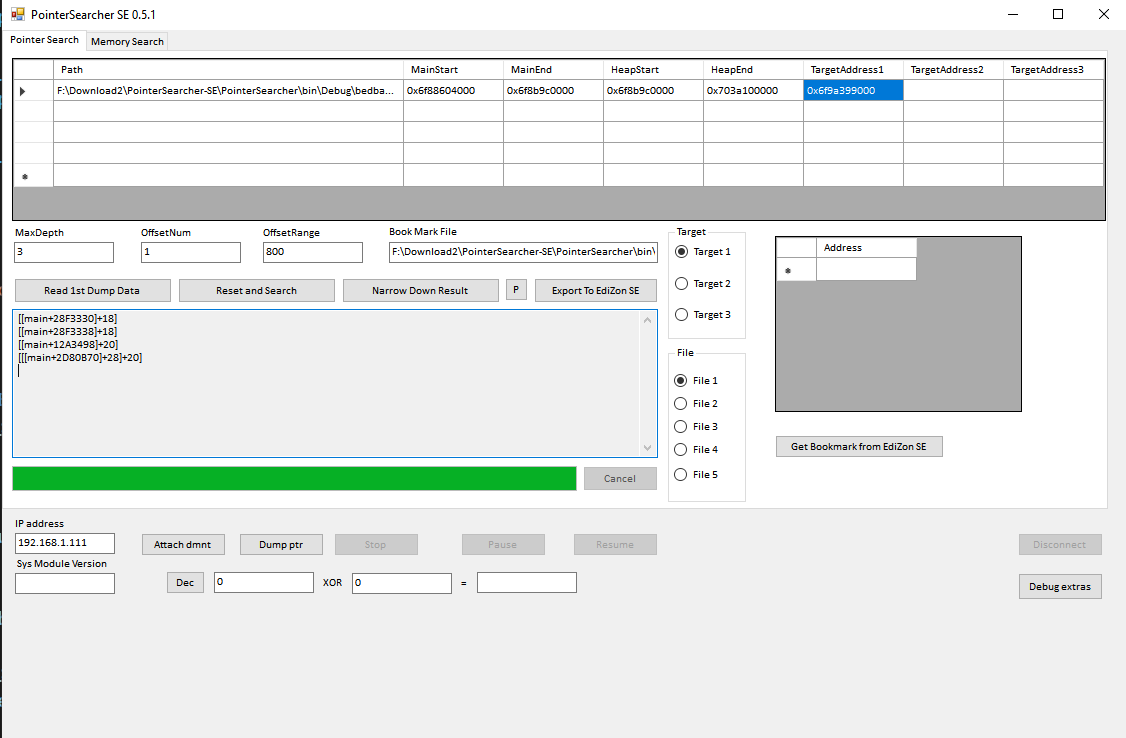Click the small P button
This screenshot has height=738, width=1126.
[x=516, y=289]
